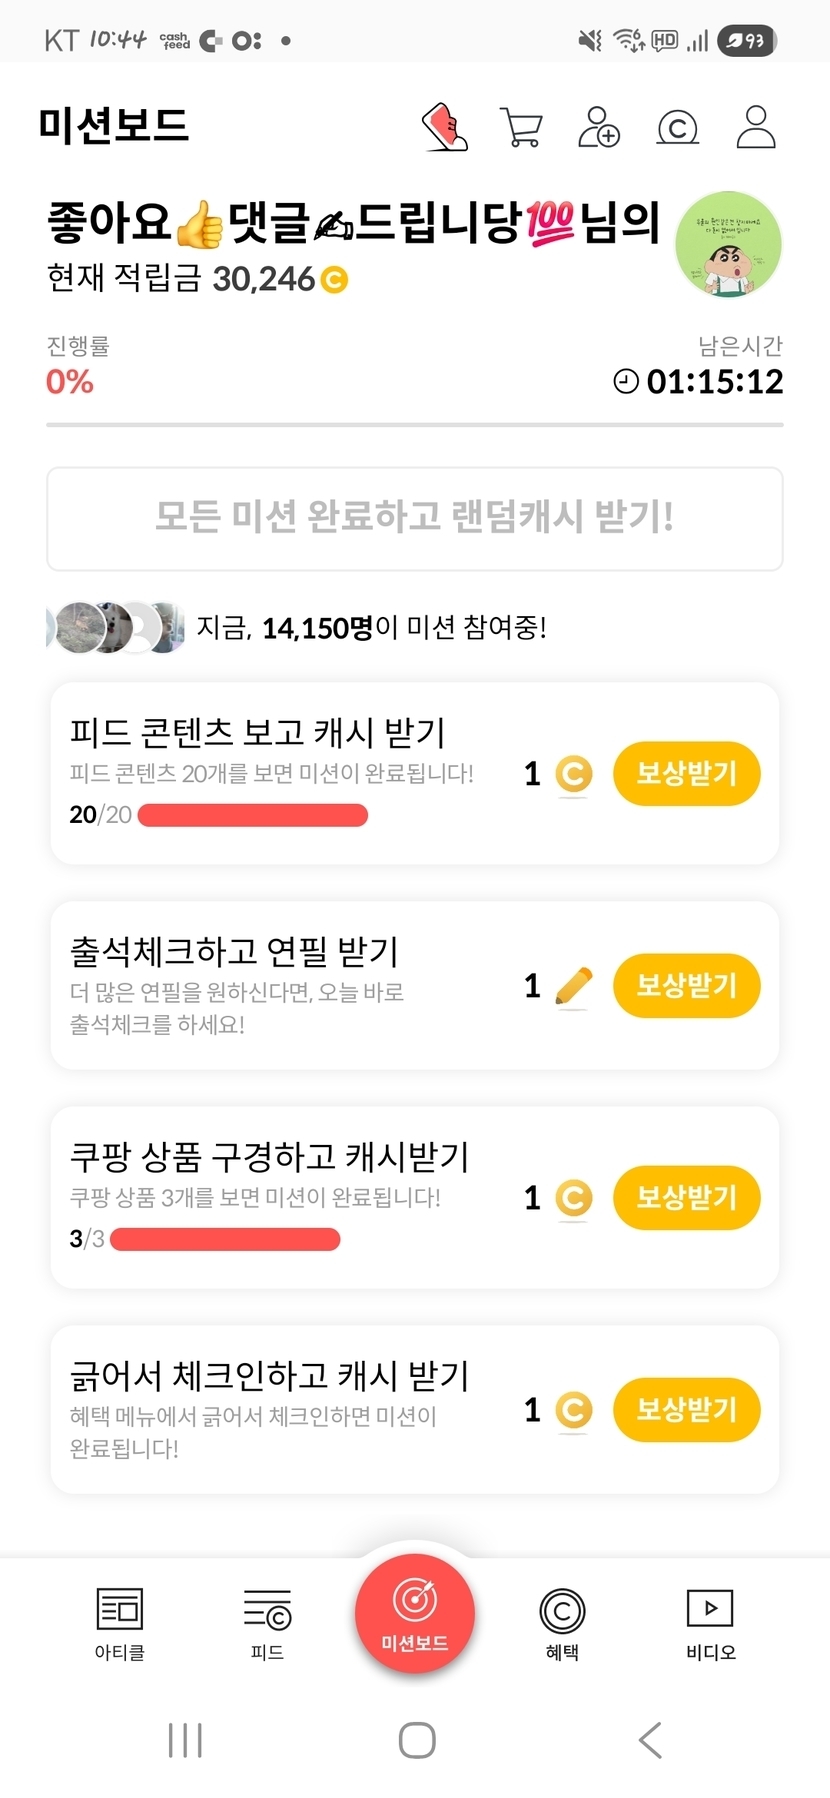830x1798 pixels.
Task: Claim reward for 피드 콘텐츠 mission
Action: [686, 773]
